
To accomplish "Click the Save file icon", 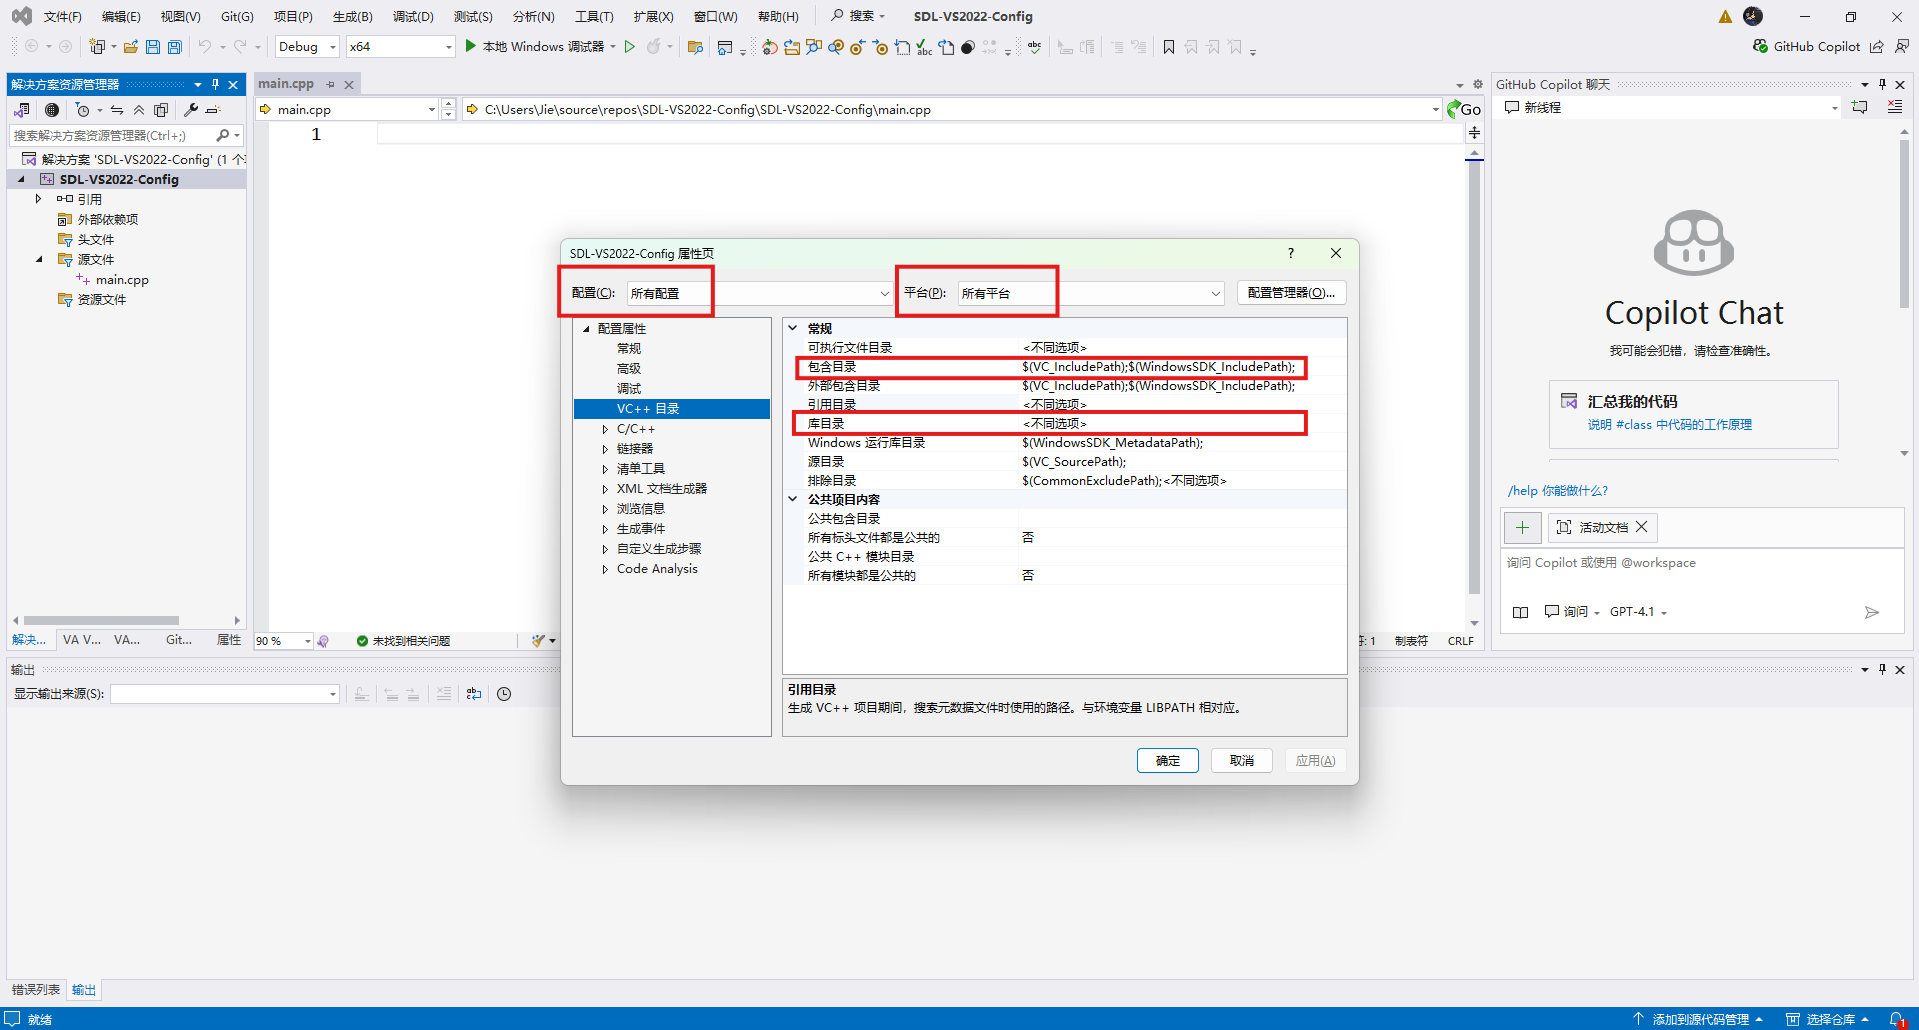I will (152, 46).
